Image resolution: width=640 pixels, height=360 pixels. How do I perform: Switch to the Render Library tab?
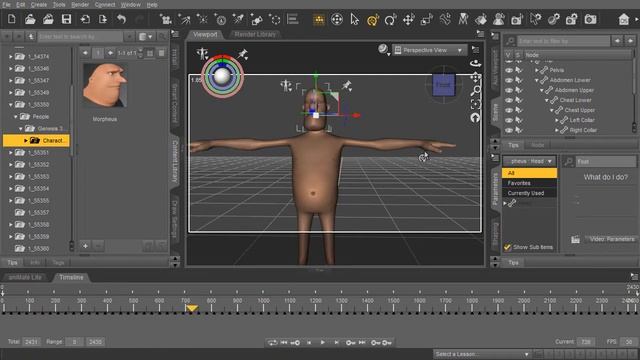pyautogui.click(x=255, y=35)
